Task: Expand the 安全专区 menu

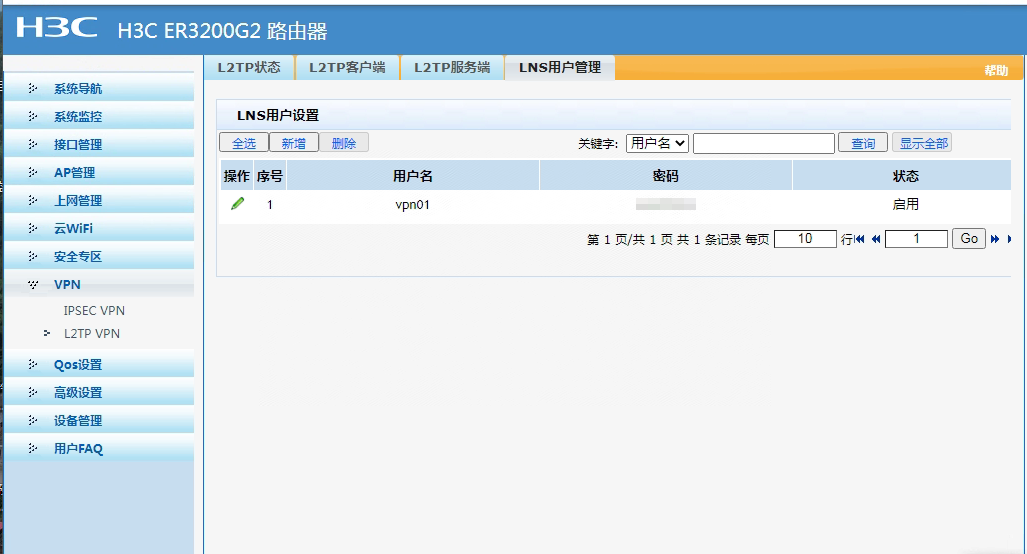Action: click(99, 257)
